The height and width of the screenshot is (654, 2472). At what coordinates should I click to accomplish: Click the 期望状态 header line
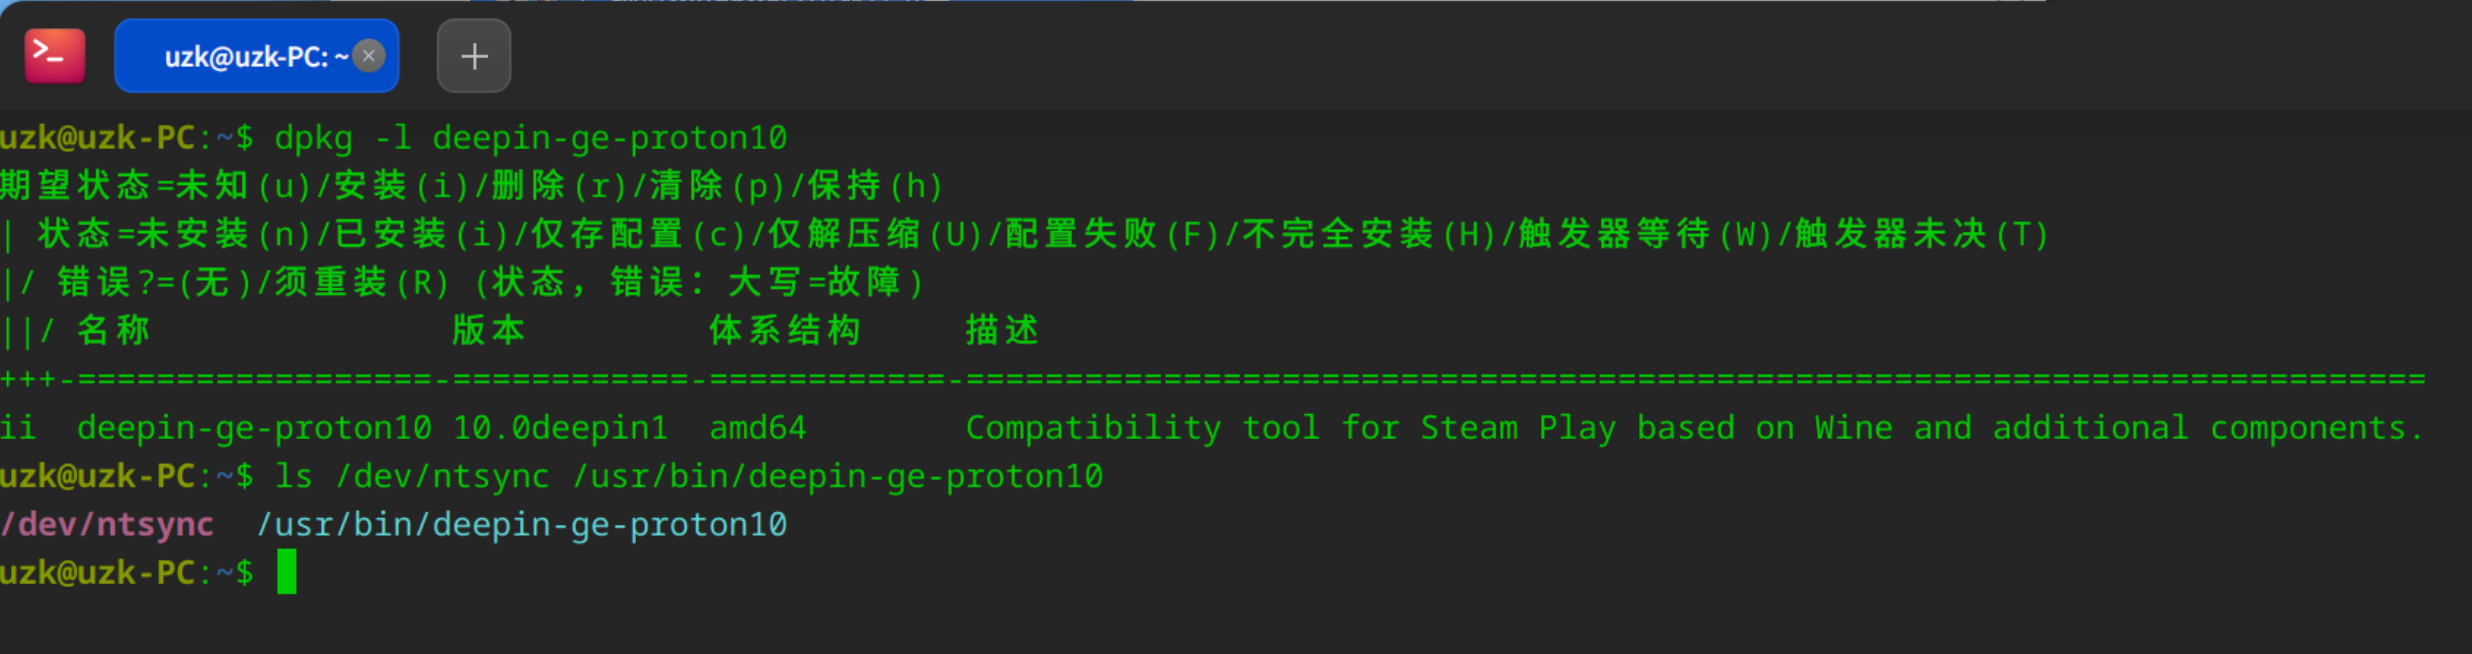(472, 186)
